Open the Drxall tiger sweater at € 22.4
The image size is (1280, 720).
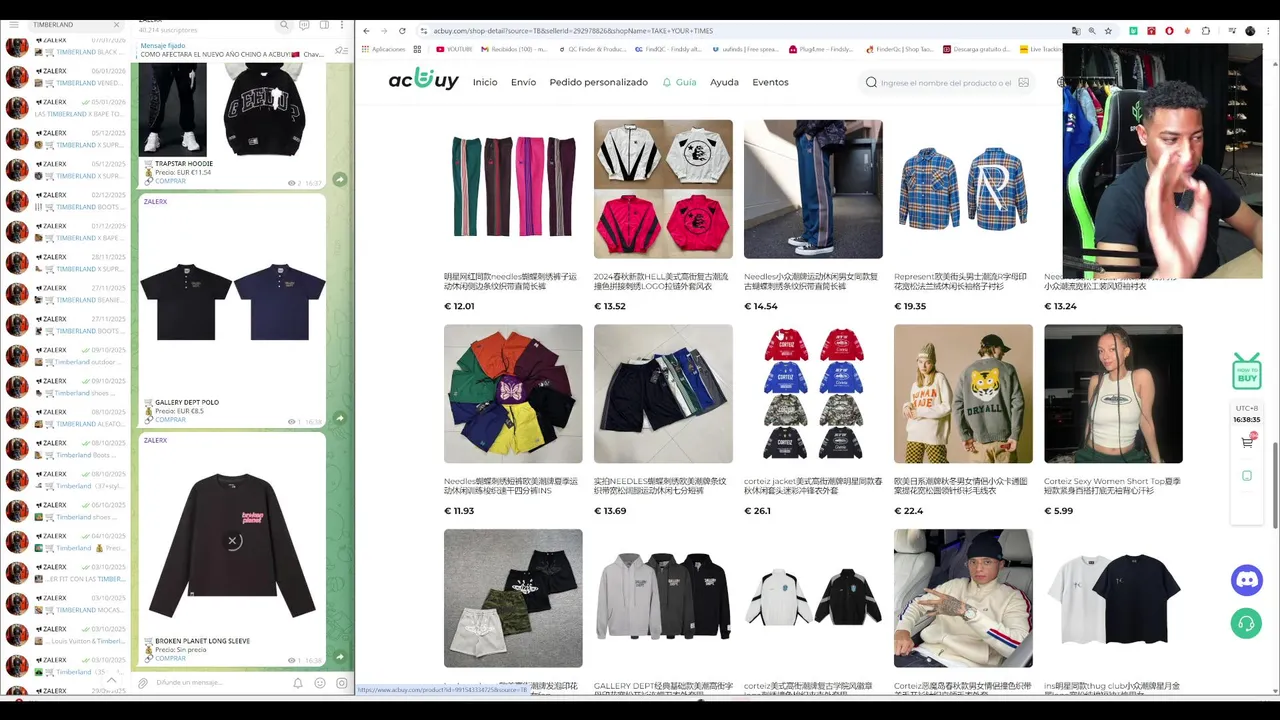963,394
